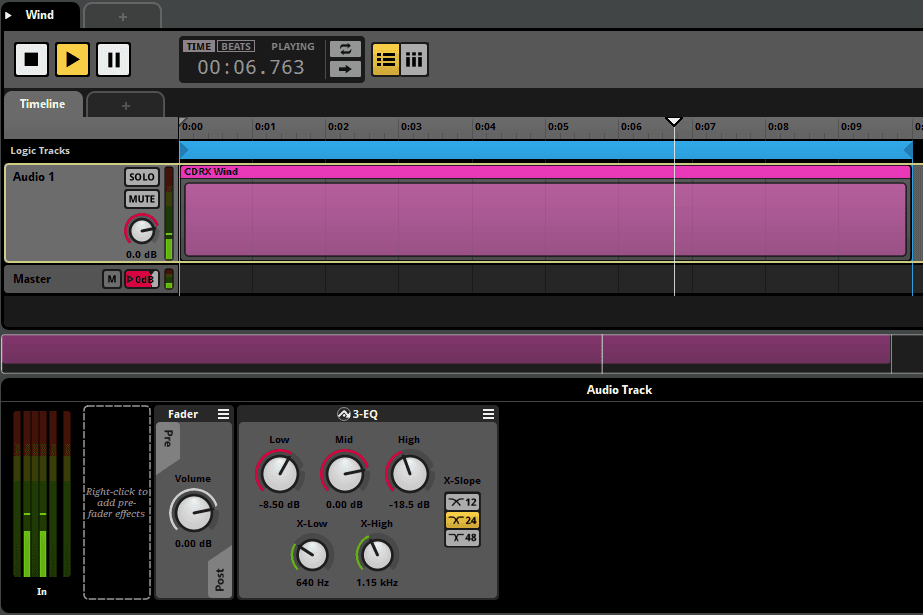Screen dimensions: 923x615
Task: Select the 48 X-Slope option
Action: [462, 538]
